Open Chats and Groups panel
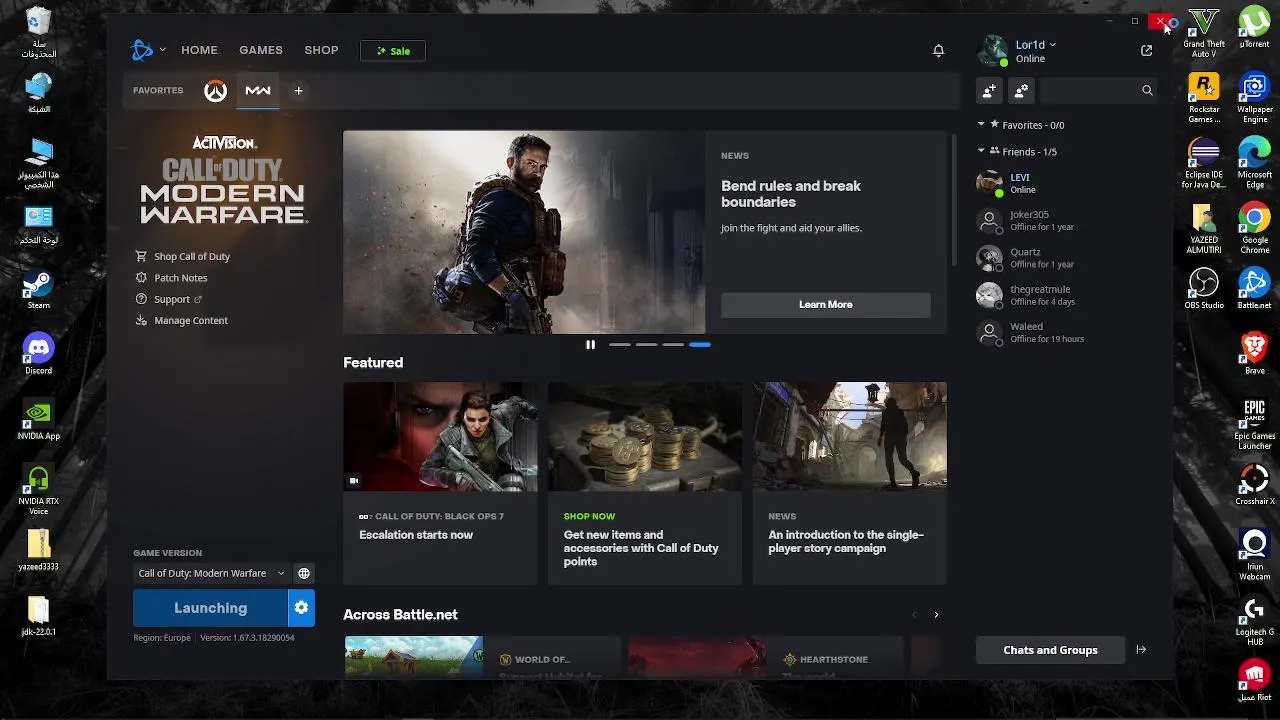This screenshot has height=720, width=1280. 1050,650
